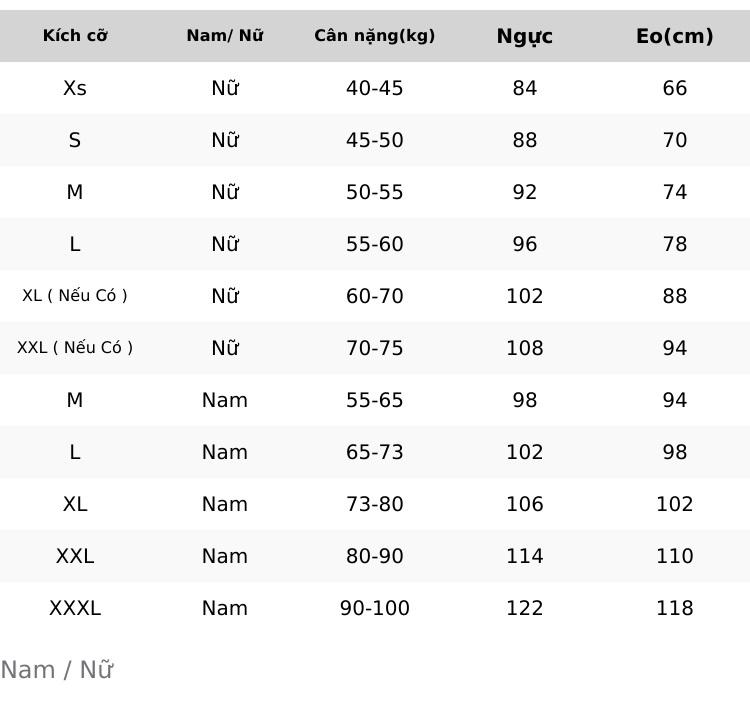Click the 90-100 weight cell

pos(375,608)
